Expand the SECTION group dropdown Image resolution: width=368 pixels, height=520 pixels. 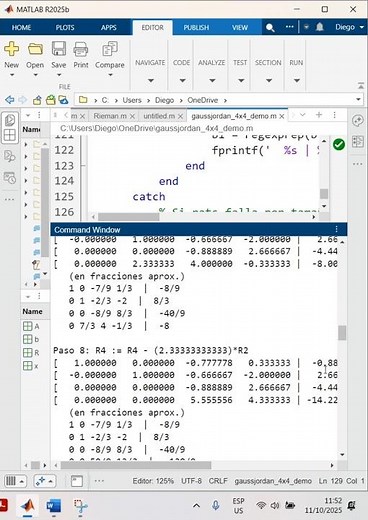(x=269, y=80)
